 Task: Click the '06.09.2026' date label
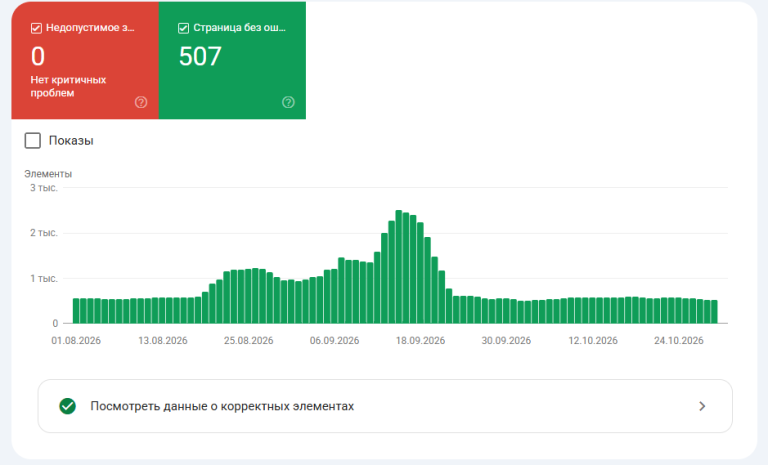tap(334, 341)
